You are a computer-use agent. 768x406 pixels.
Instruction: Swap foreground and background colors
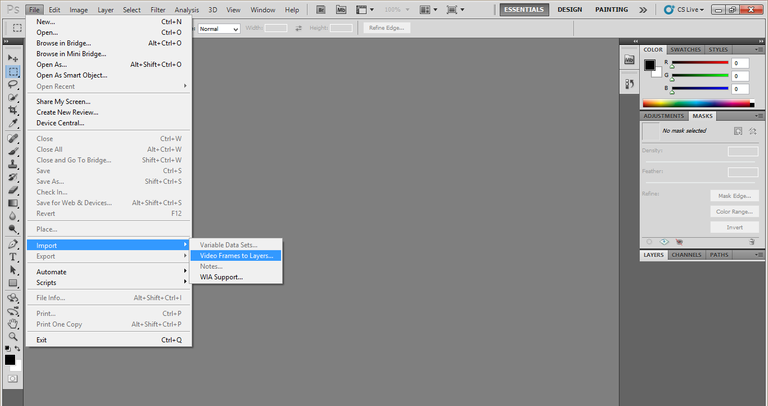coord(18,348)
